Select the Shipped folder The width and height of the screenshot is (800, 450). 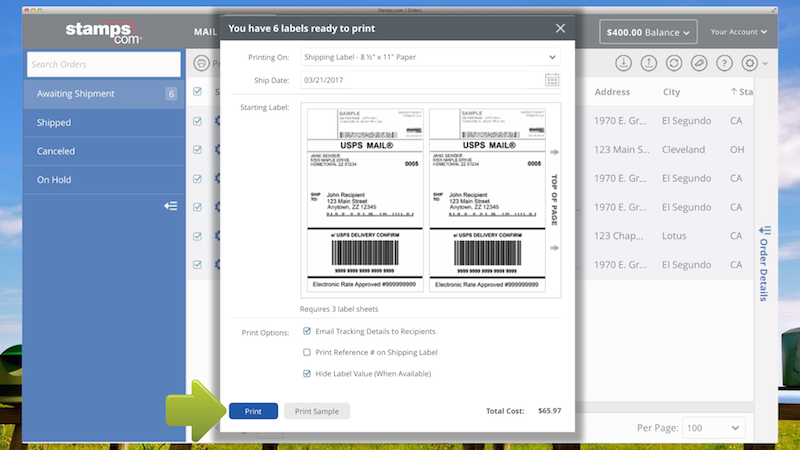pos(54,123)
